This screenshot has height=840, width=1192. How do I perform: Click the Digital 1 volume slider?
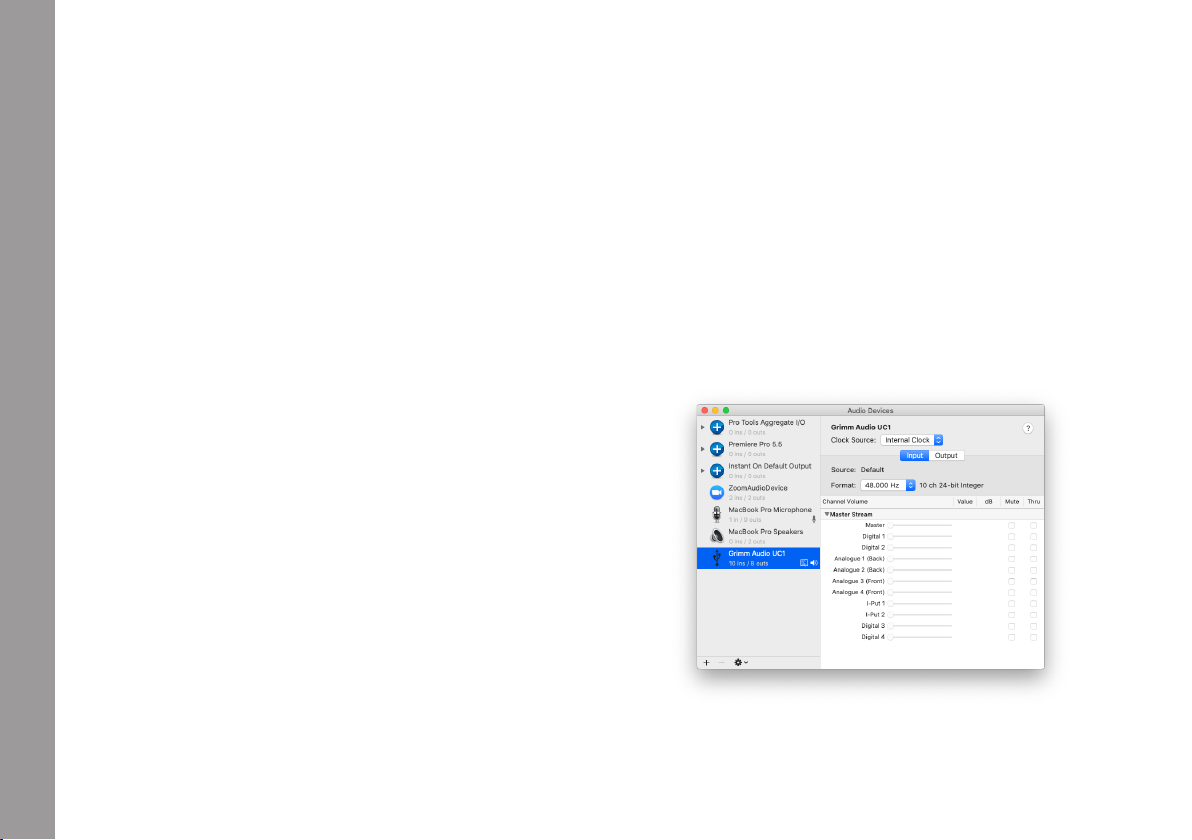(x=920, y=537)
